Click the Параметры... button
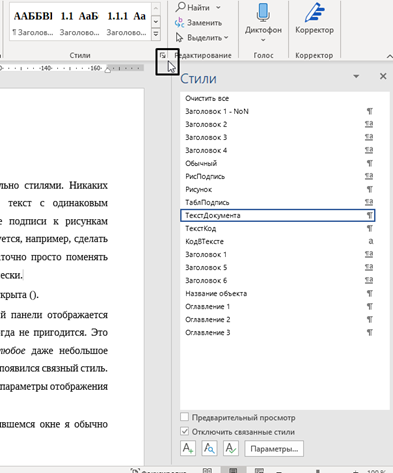This screenshot has width=393, height=473. [x=274, y=449]
